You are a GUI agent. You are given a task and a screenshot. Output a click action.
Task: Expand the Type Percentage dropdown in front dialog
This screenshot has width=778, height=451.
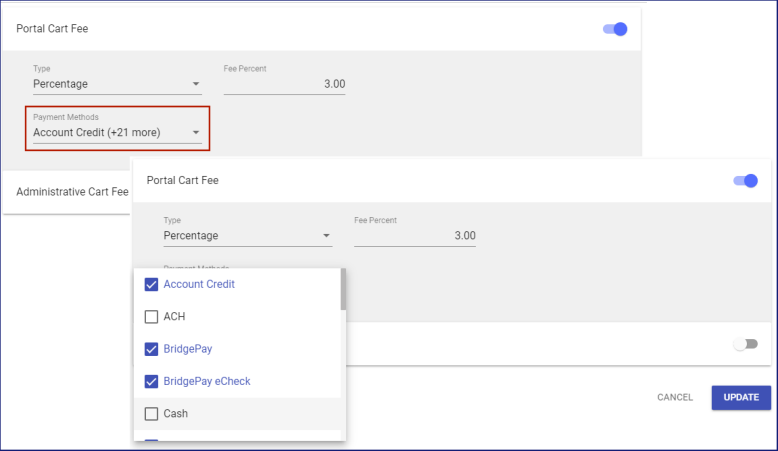tap(246, 236)
